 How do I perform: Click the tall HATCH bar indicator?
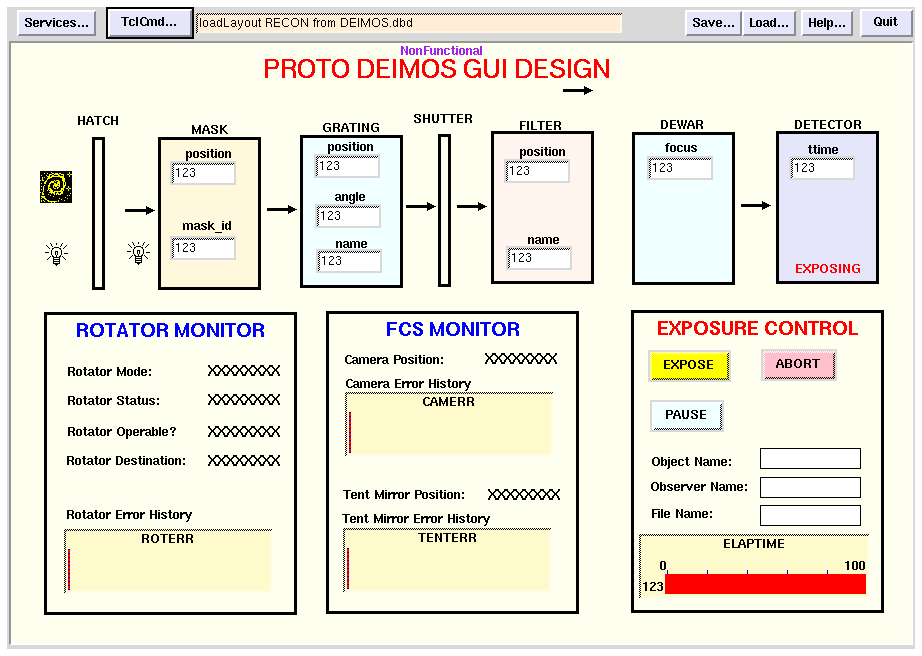click(x=98, y=213)
